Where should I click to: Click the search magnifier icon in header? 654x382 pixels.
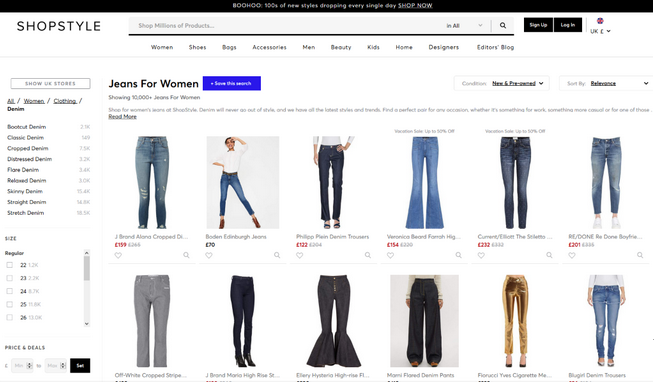pos(503,25)
